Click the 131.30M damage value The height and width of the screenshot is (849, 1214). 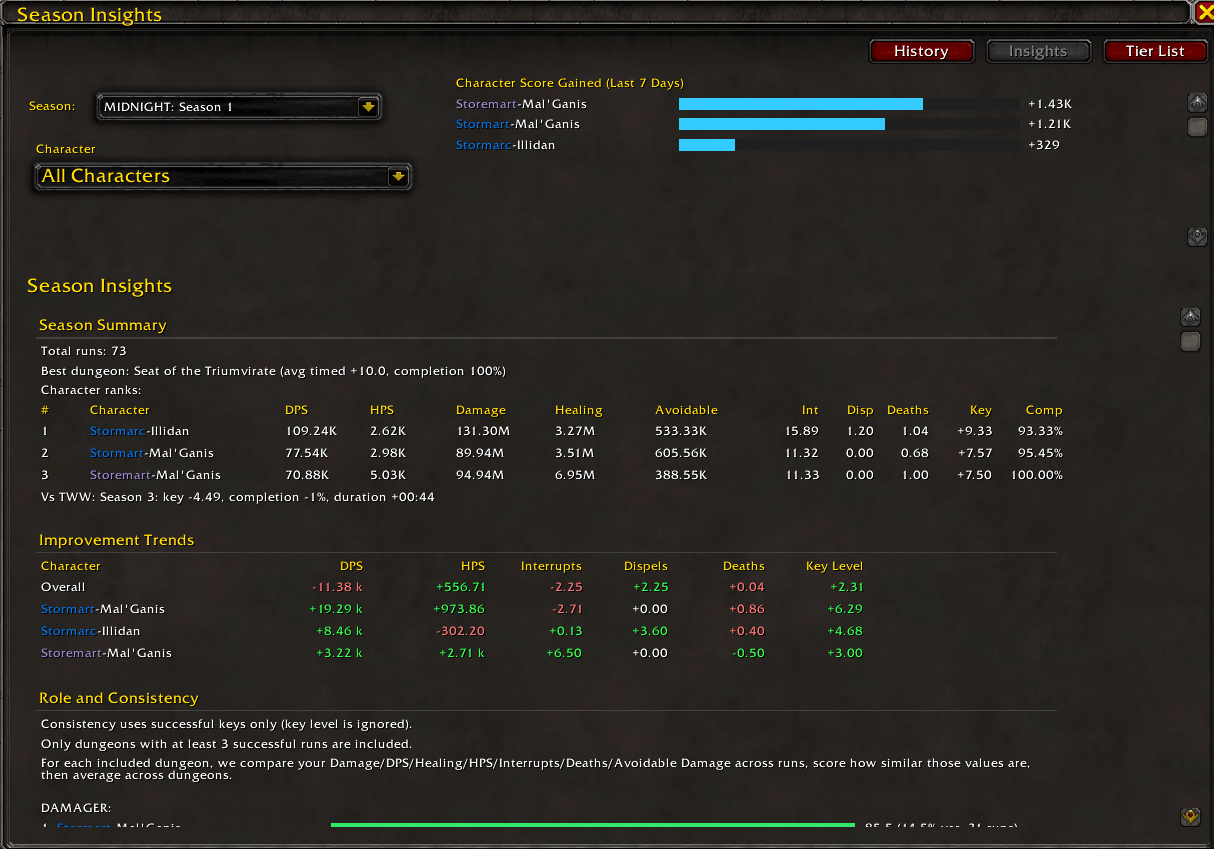point(483,431)
